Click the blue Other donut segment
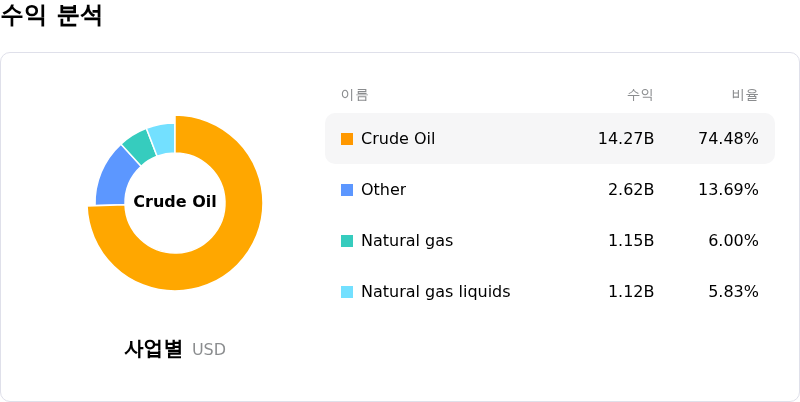The image size is (800, 402). 111,179
